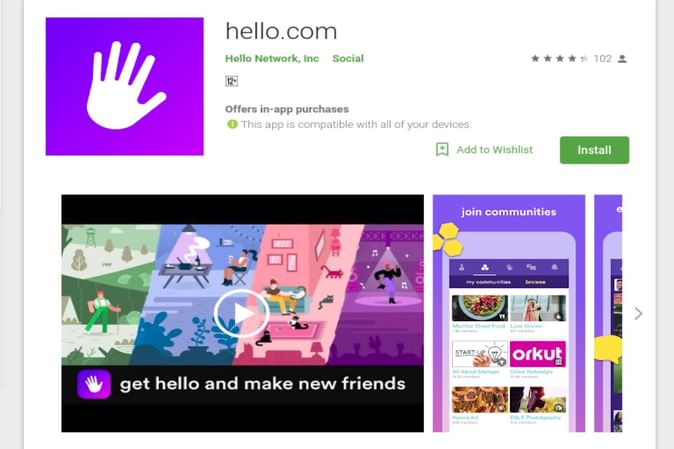This screenshot has width=674, height=449.
Task: Click the star rating row
Action: tap(559, 58)
